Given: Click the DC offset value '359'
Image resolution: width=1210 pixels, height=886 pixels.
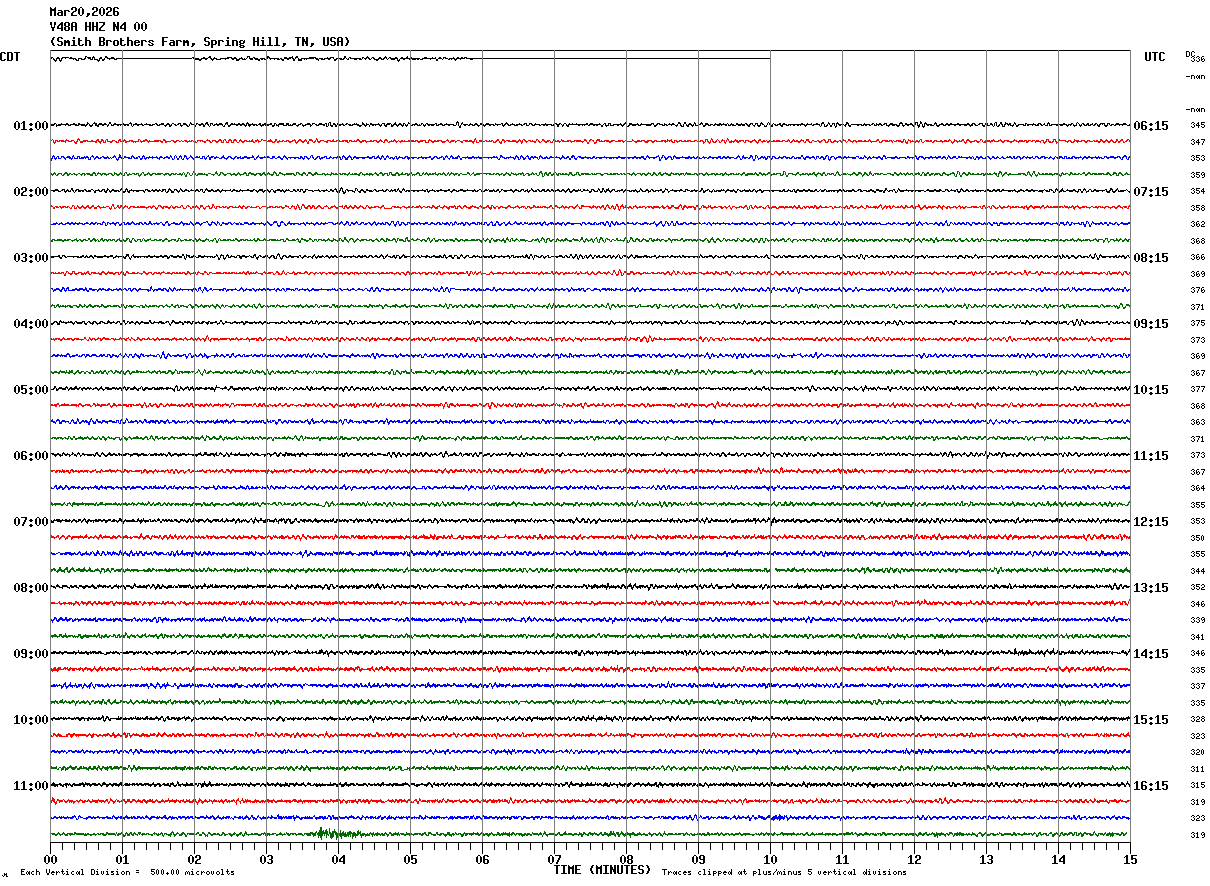Looking at the screenshot, I should click(1197, 175).
